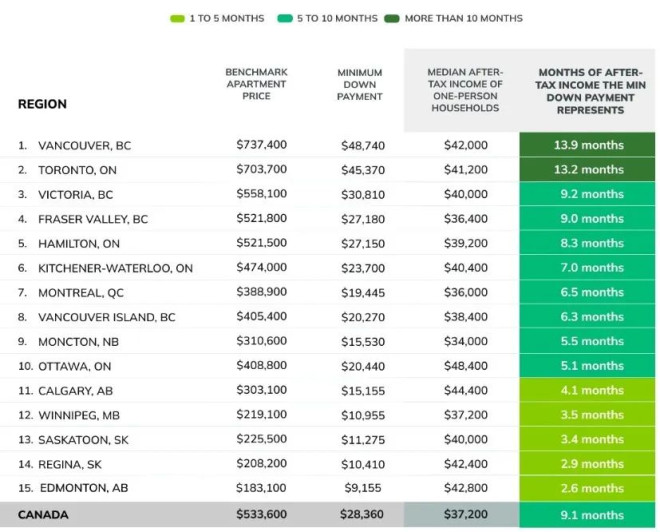This screenshot has width=660, height=532.
Task: Click Toronto's 13.2 months cell
Action: (x=587, y=170)
